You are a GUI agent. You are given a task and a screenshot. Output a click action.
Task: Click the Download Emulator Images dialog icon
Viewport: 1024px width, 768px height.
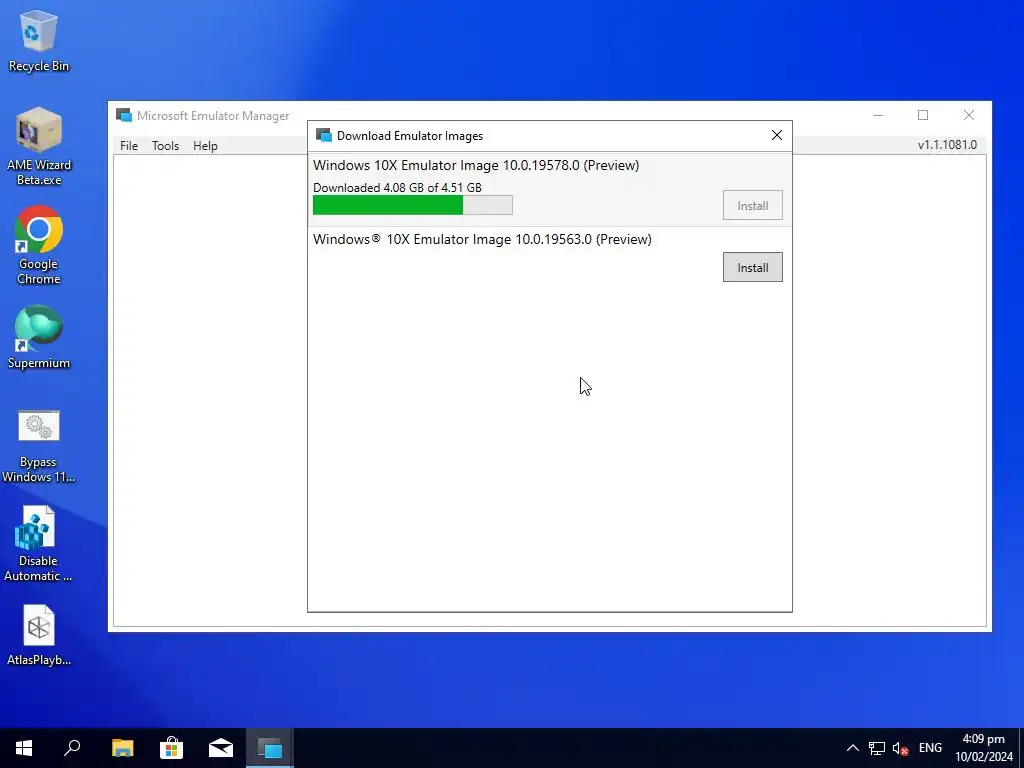pos(324,135)
